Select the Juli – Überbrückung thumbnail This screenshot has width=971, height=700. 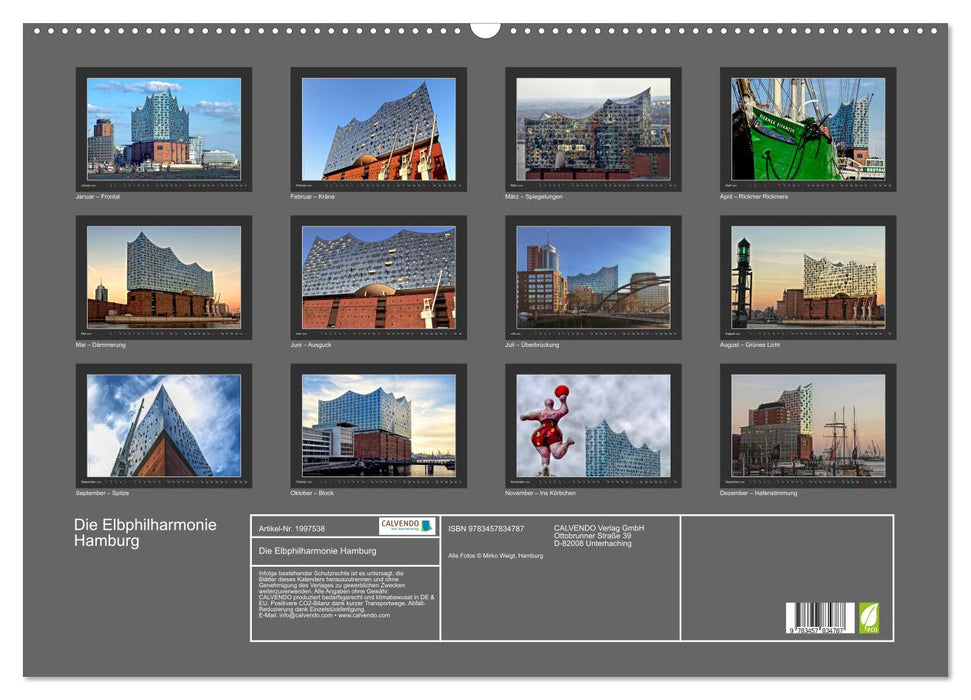(593, 280)
